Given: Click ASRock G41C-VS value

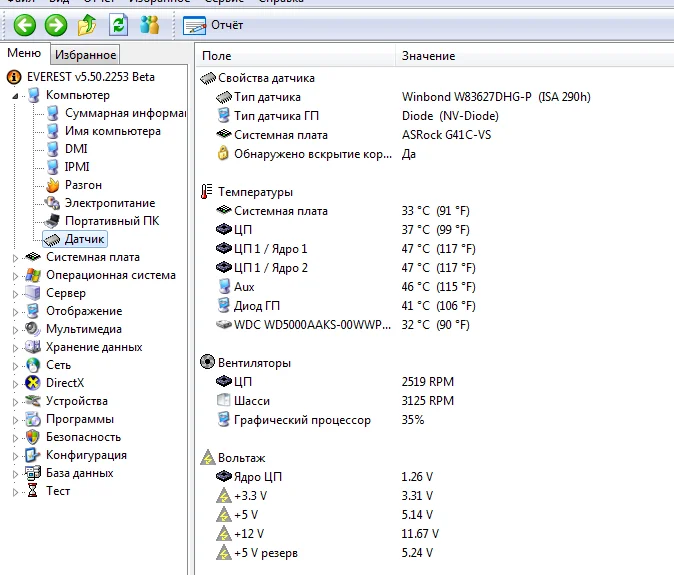Looking at the screenshot, I should point(446,135).
